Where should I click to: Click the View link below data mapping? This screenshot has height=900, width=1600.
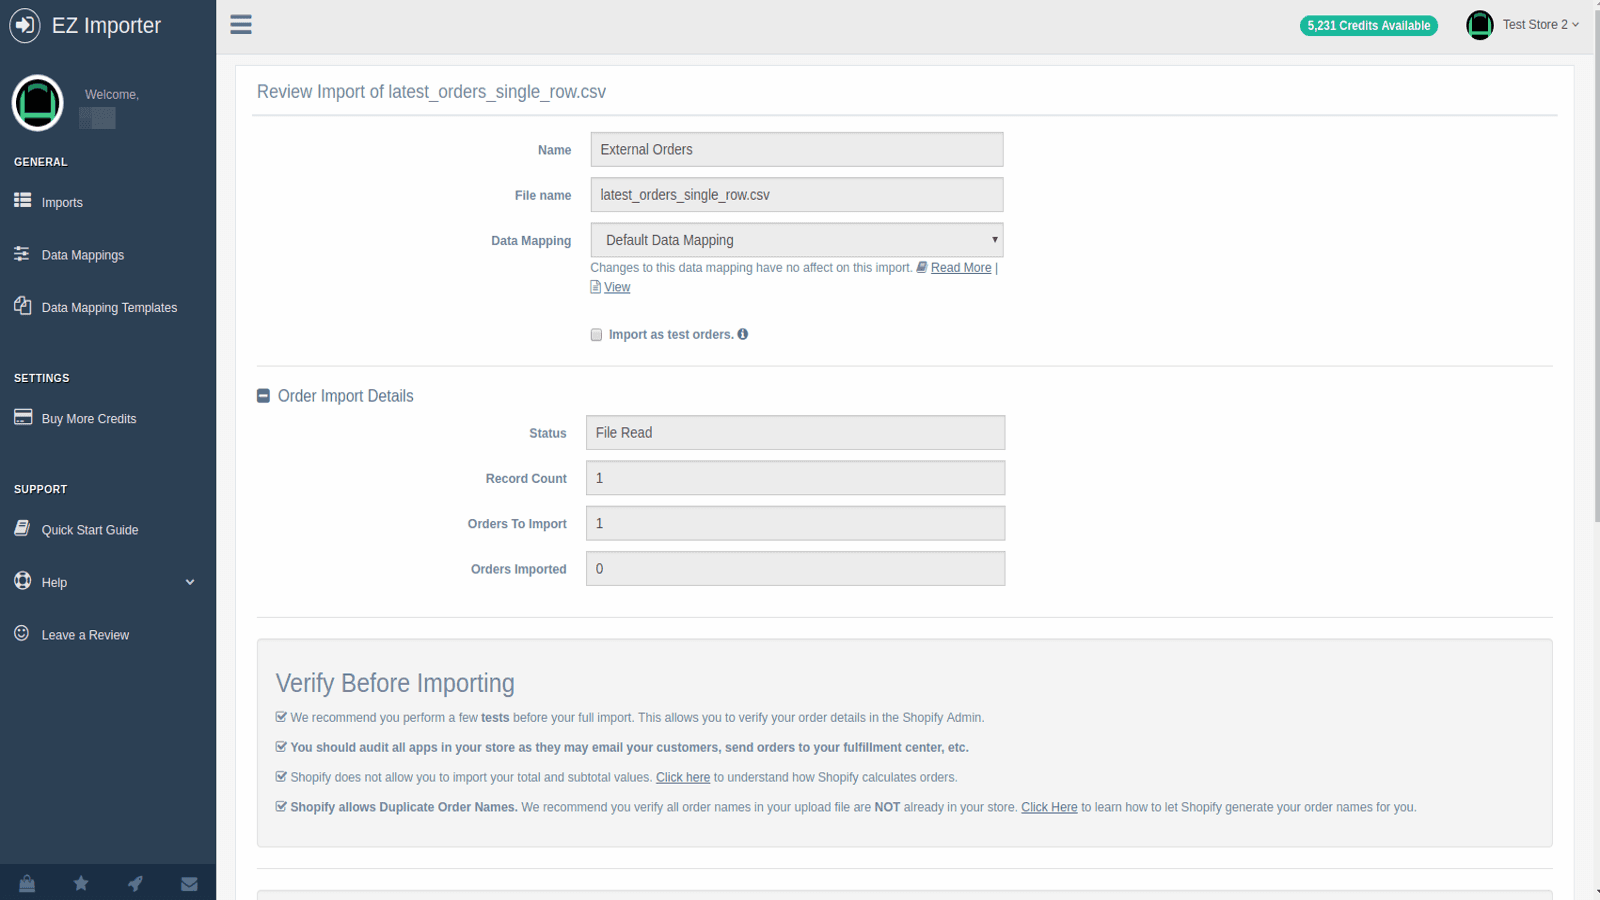616,287
